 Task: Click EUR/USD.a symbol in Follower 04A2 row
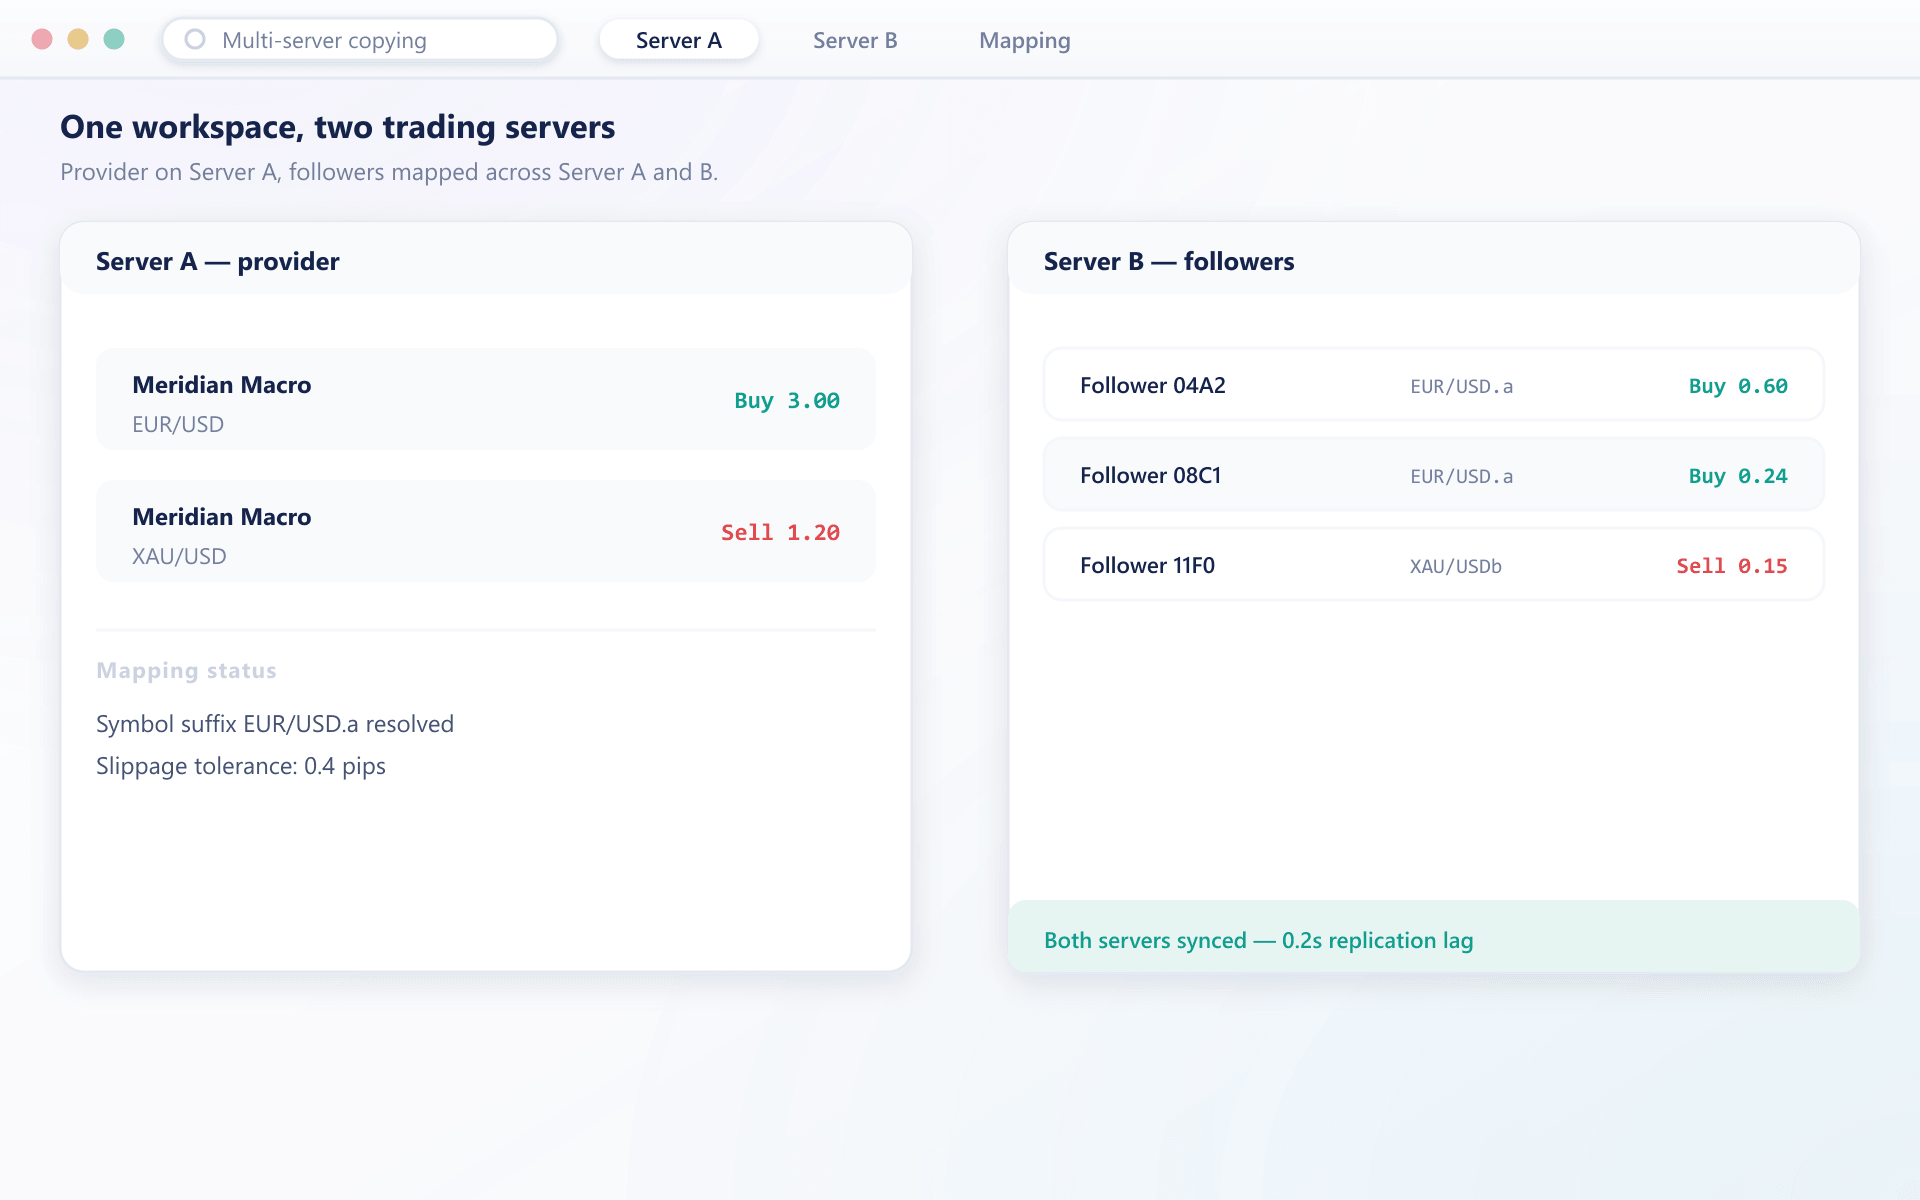(x=1462, y=386)
